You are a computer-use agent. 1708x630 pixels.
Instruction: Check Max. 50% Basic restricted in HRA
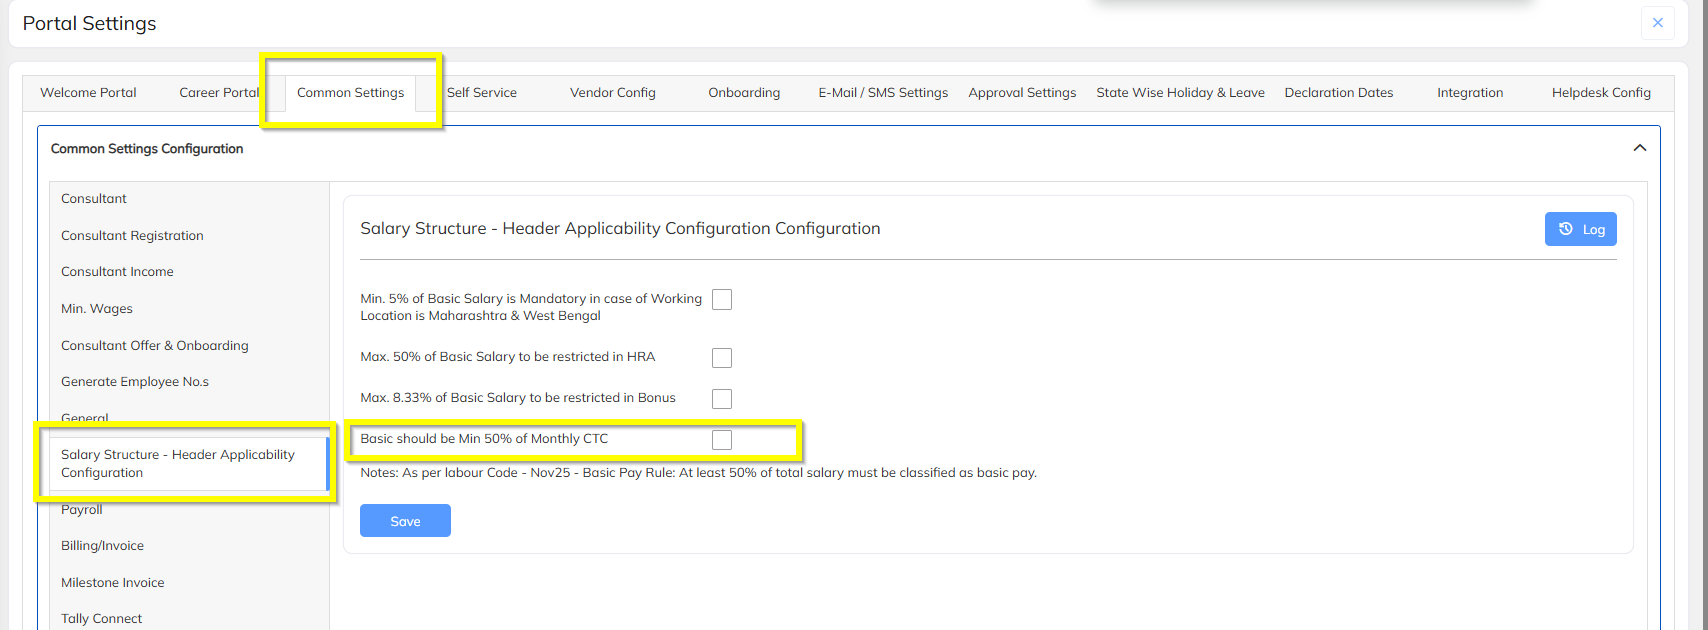pos(722,358)
